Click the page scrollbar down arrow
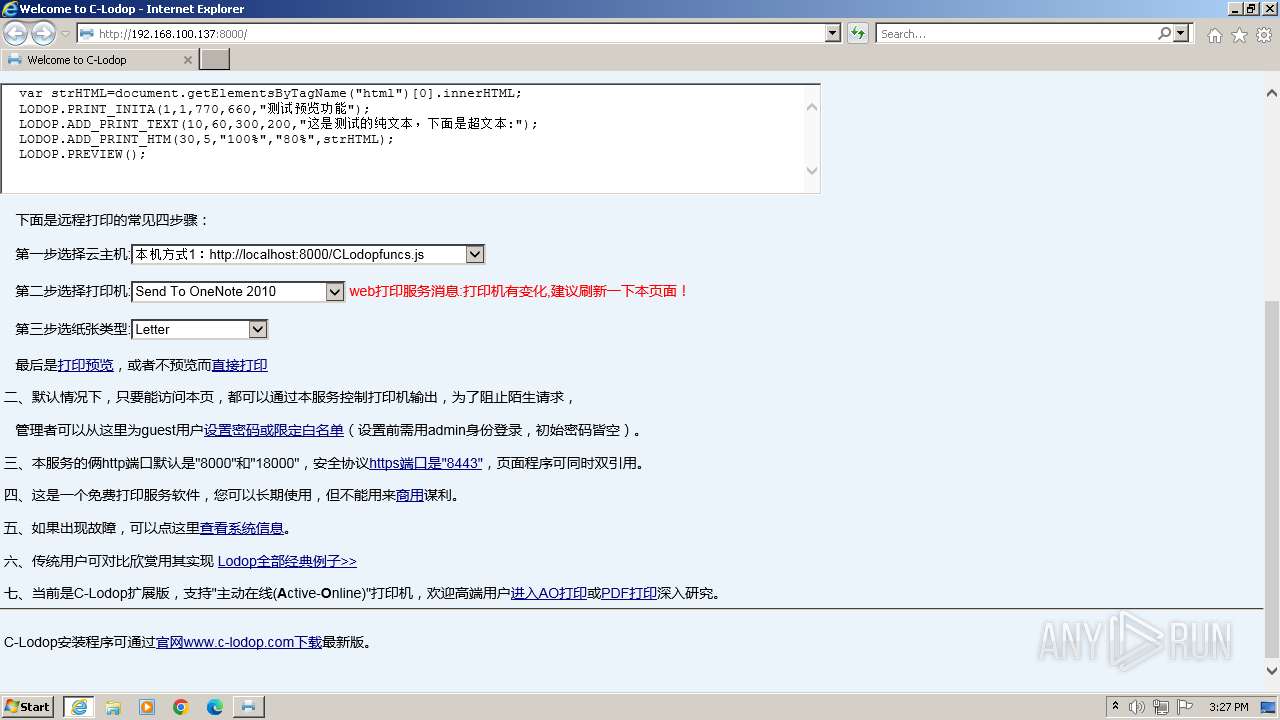 (1272, 671)
